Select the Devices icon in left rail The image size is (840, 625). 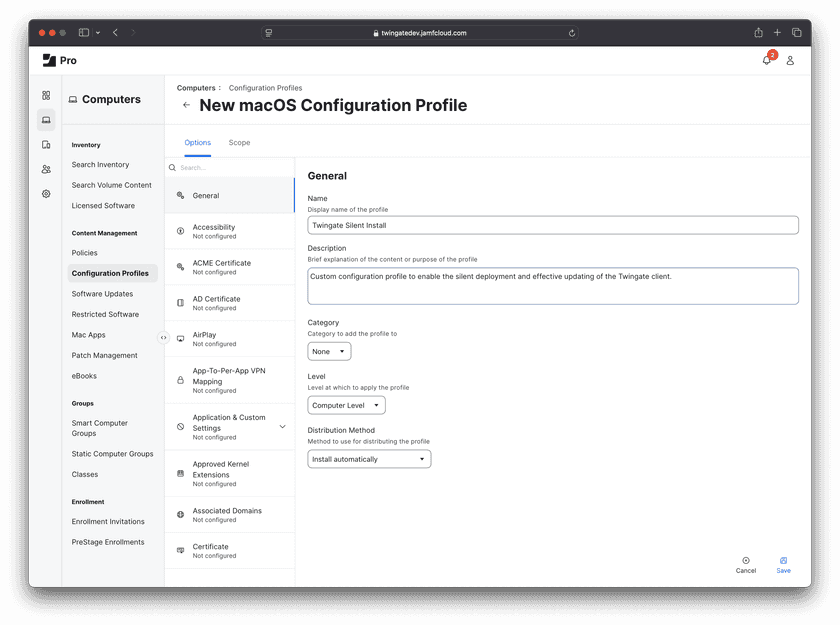coord(46,145)
